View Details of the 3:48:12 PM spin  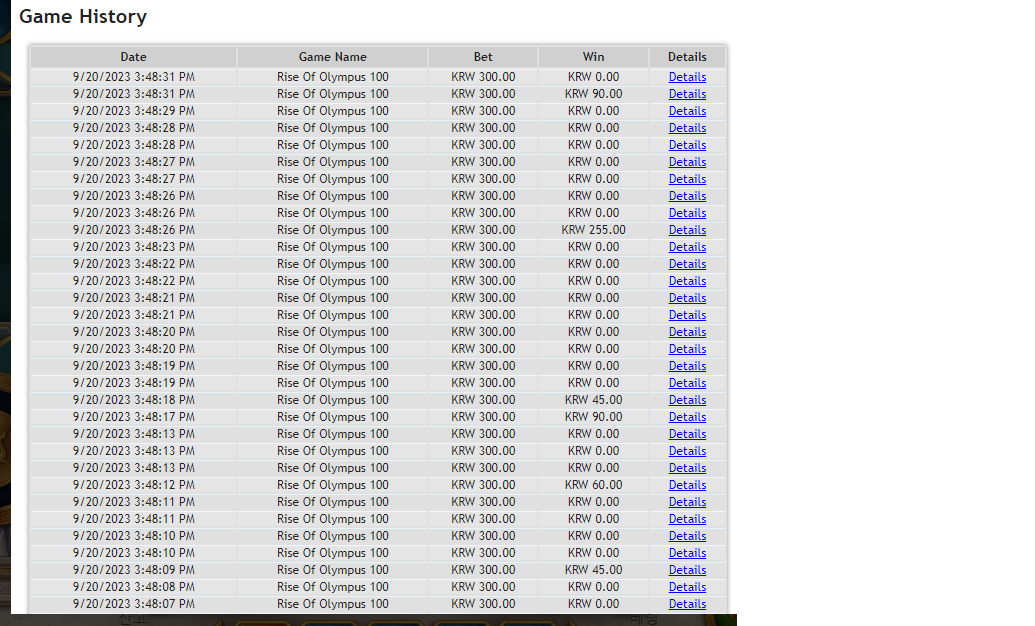coord(687,485)
